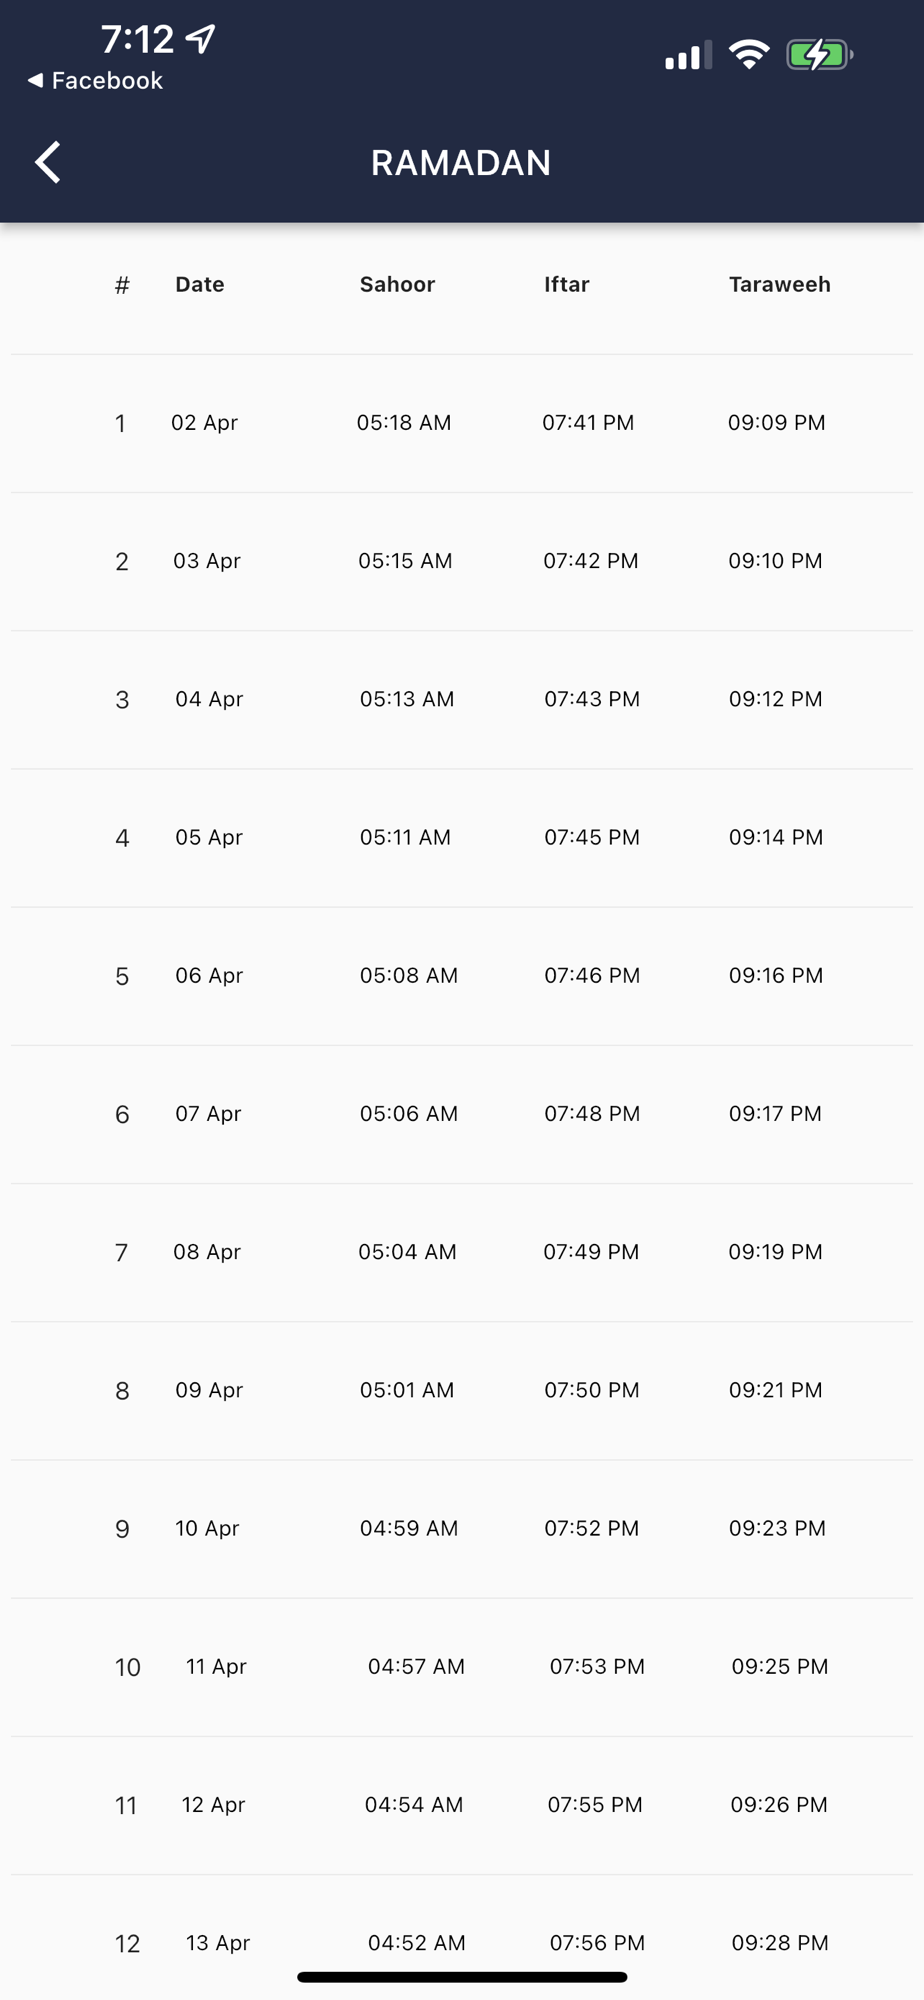924x2000 pixels.
Task: Select the Taraweeh column header
Action: pos(779,284)
